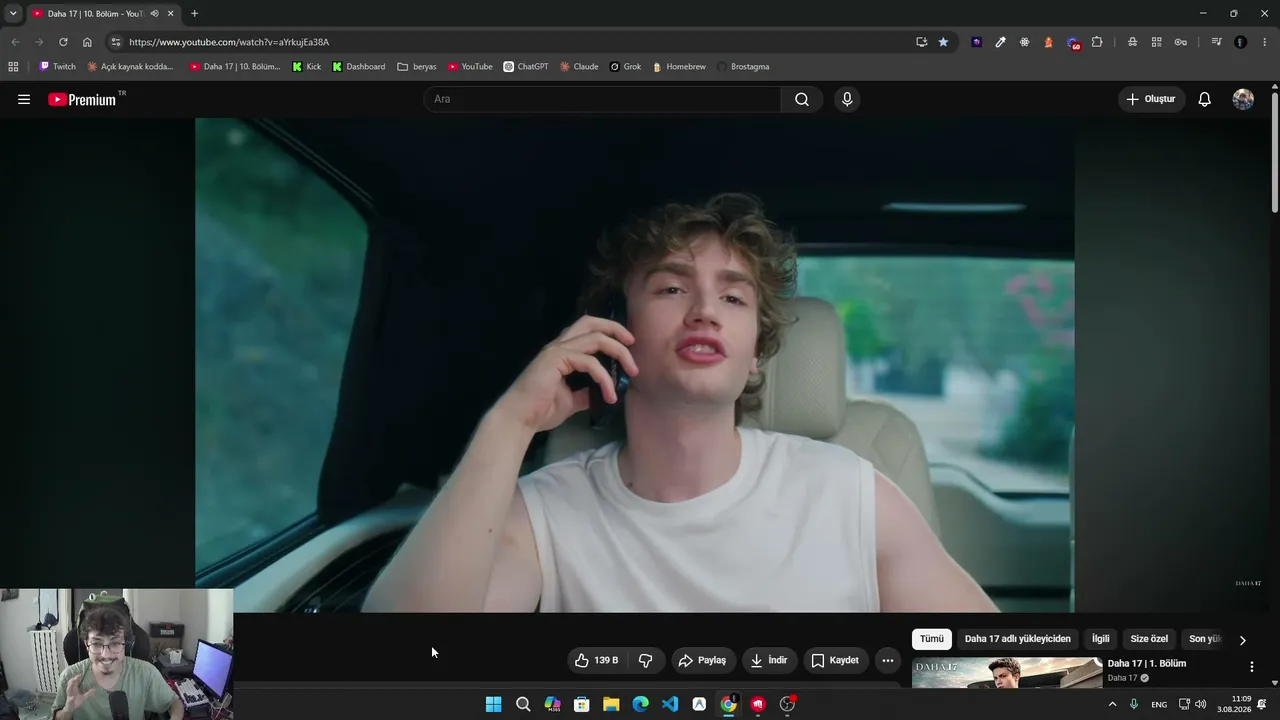Open the Homebrew bookmark
Screen dimensions: 1280x720
click(x=679, y=67)
